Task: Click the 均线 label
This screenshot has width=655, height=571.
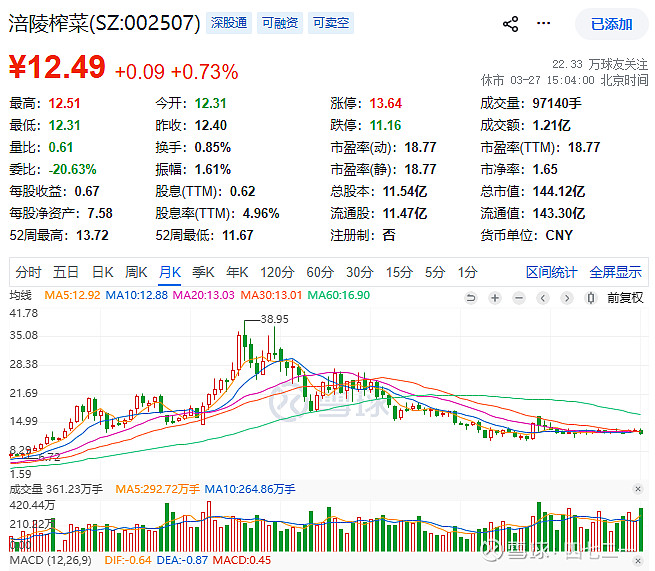Action: click(20, 295)
